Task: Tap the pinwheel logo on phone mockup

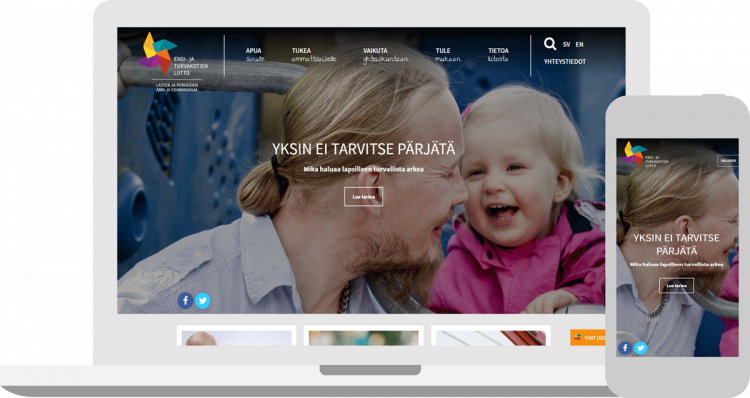Action: pyautogui.click(x=634, y=154)
